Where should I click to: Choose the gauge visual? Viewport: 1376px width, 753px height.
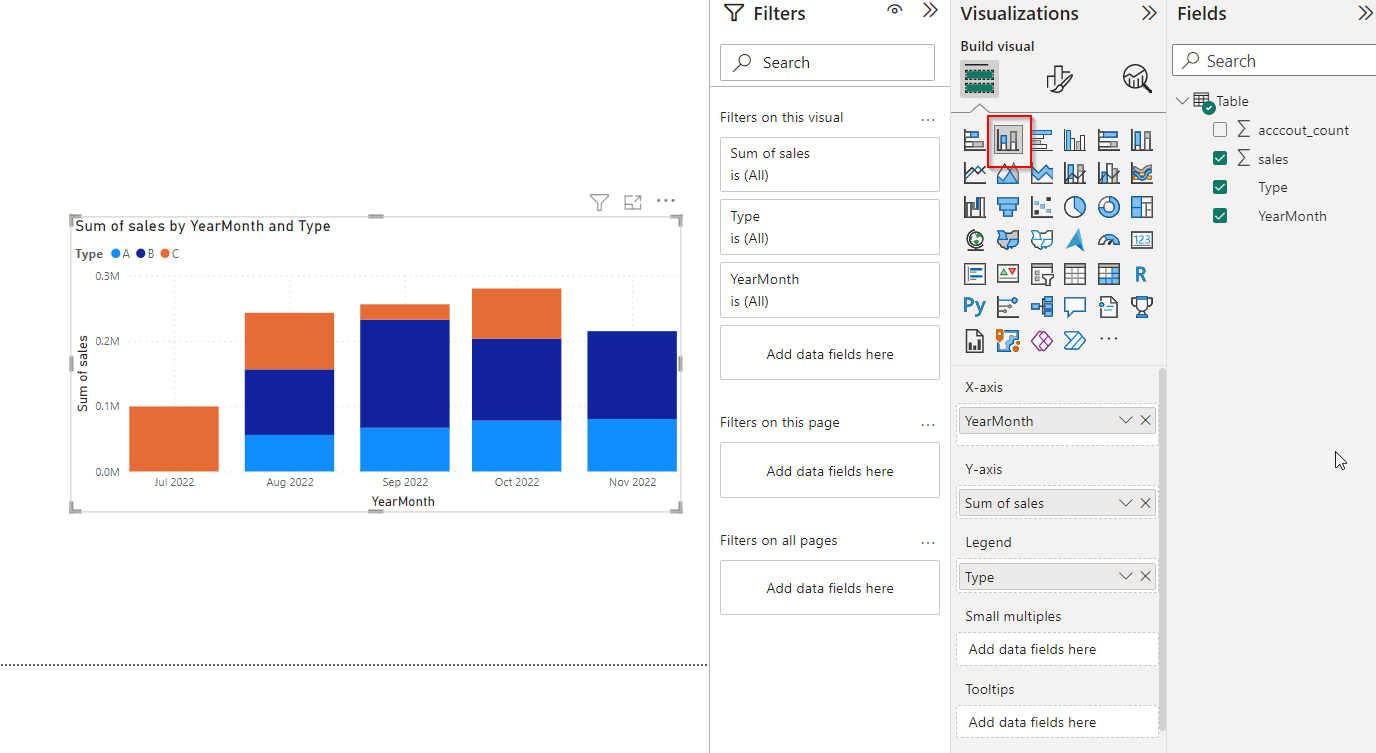(1108, 240)
